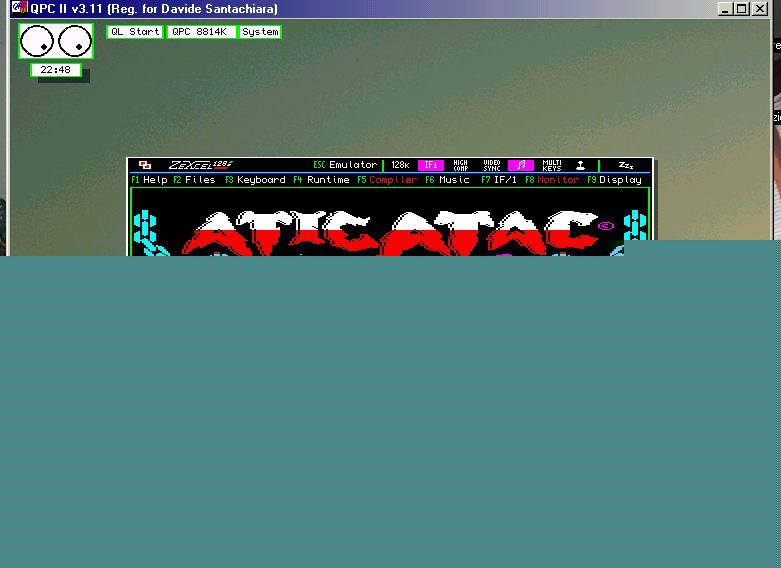Click the Zzz sleep icon

[626, 165]
